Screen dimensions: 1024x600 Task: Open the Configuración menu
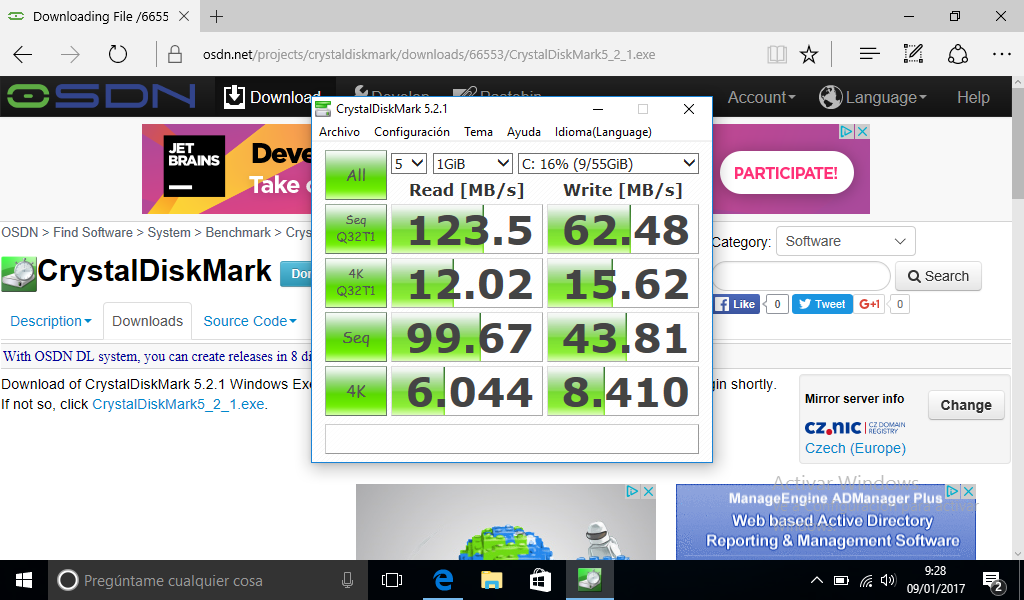tap(411, 132)
